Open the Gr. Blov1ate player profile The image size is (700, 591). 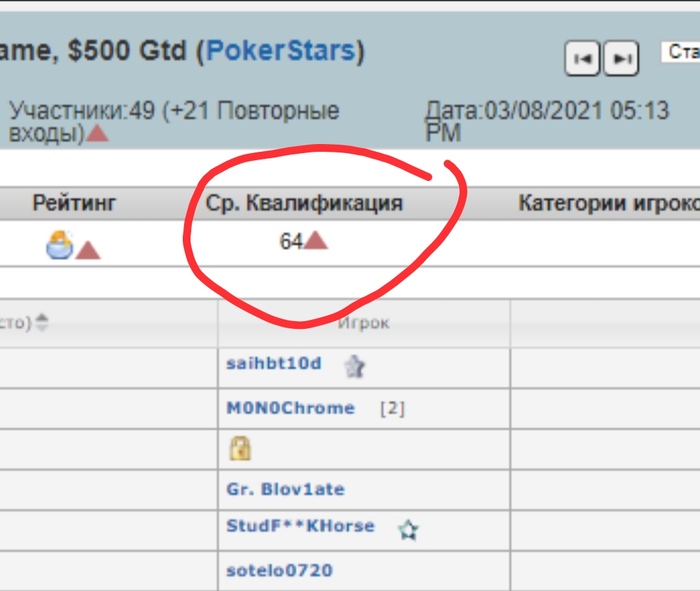[286, 489]
